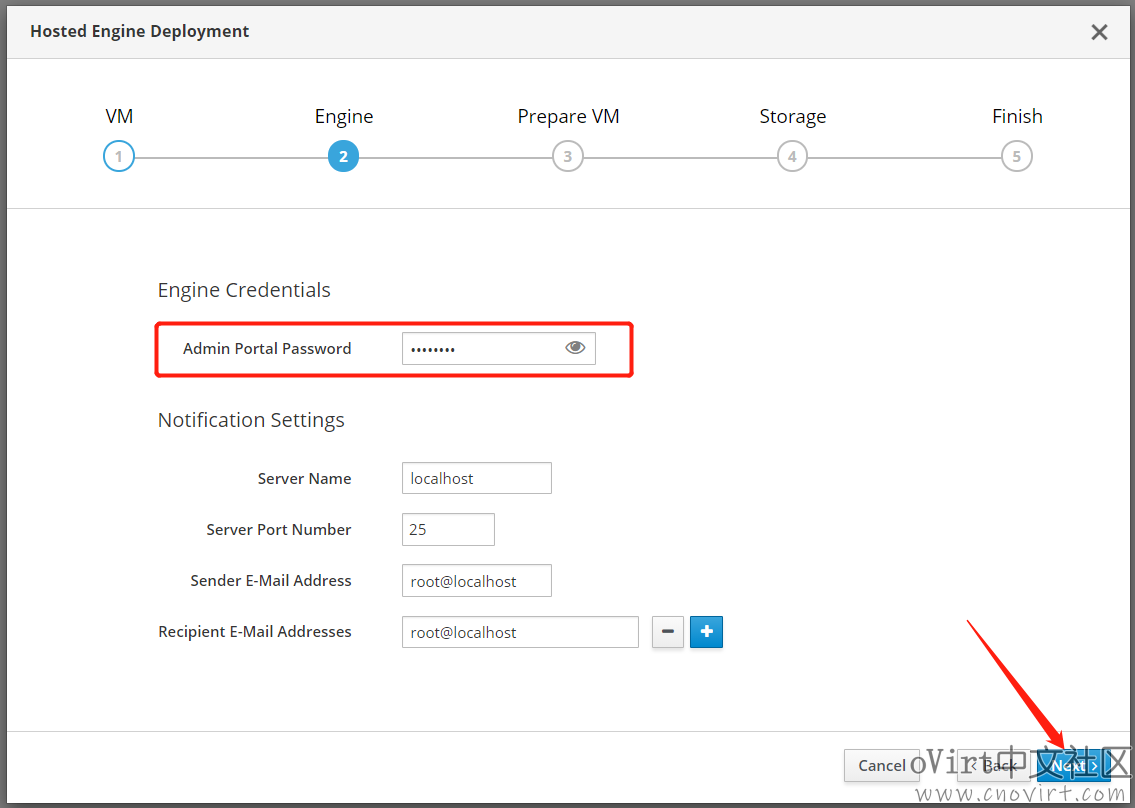Click the Recipient E-Mail Addresses label

tap(255, 631)
